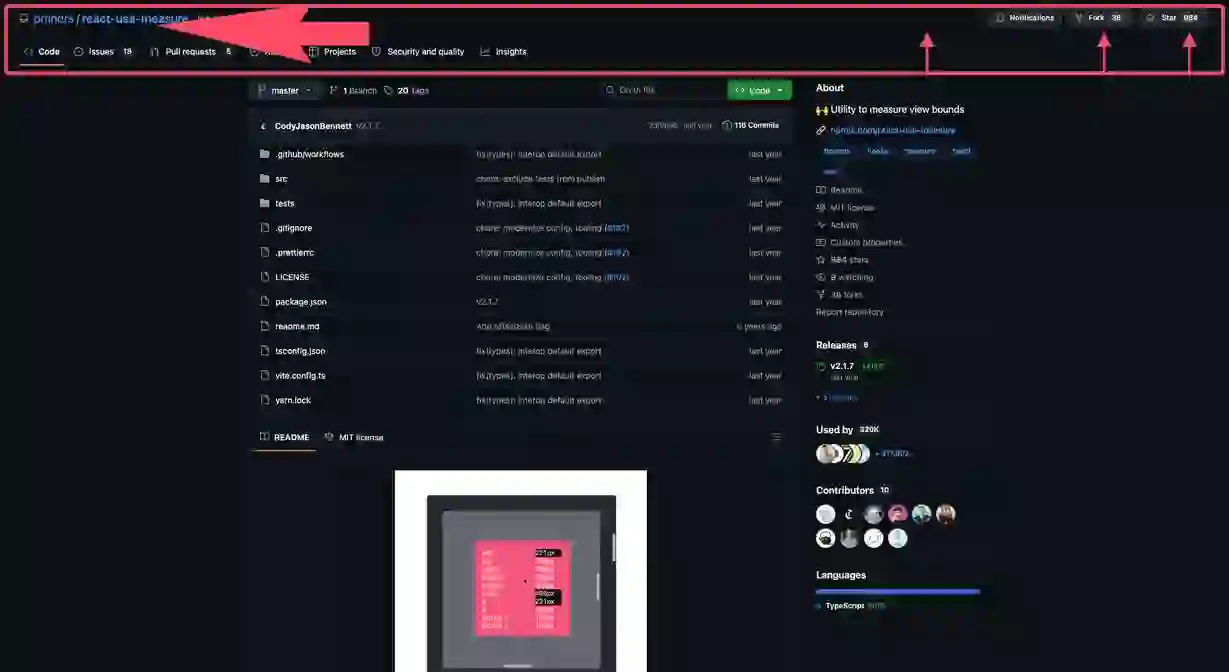Screen dimensions: 1229x672
Task: Click the Code tab icon
Action: pos(29,52)
